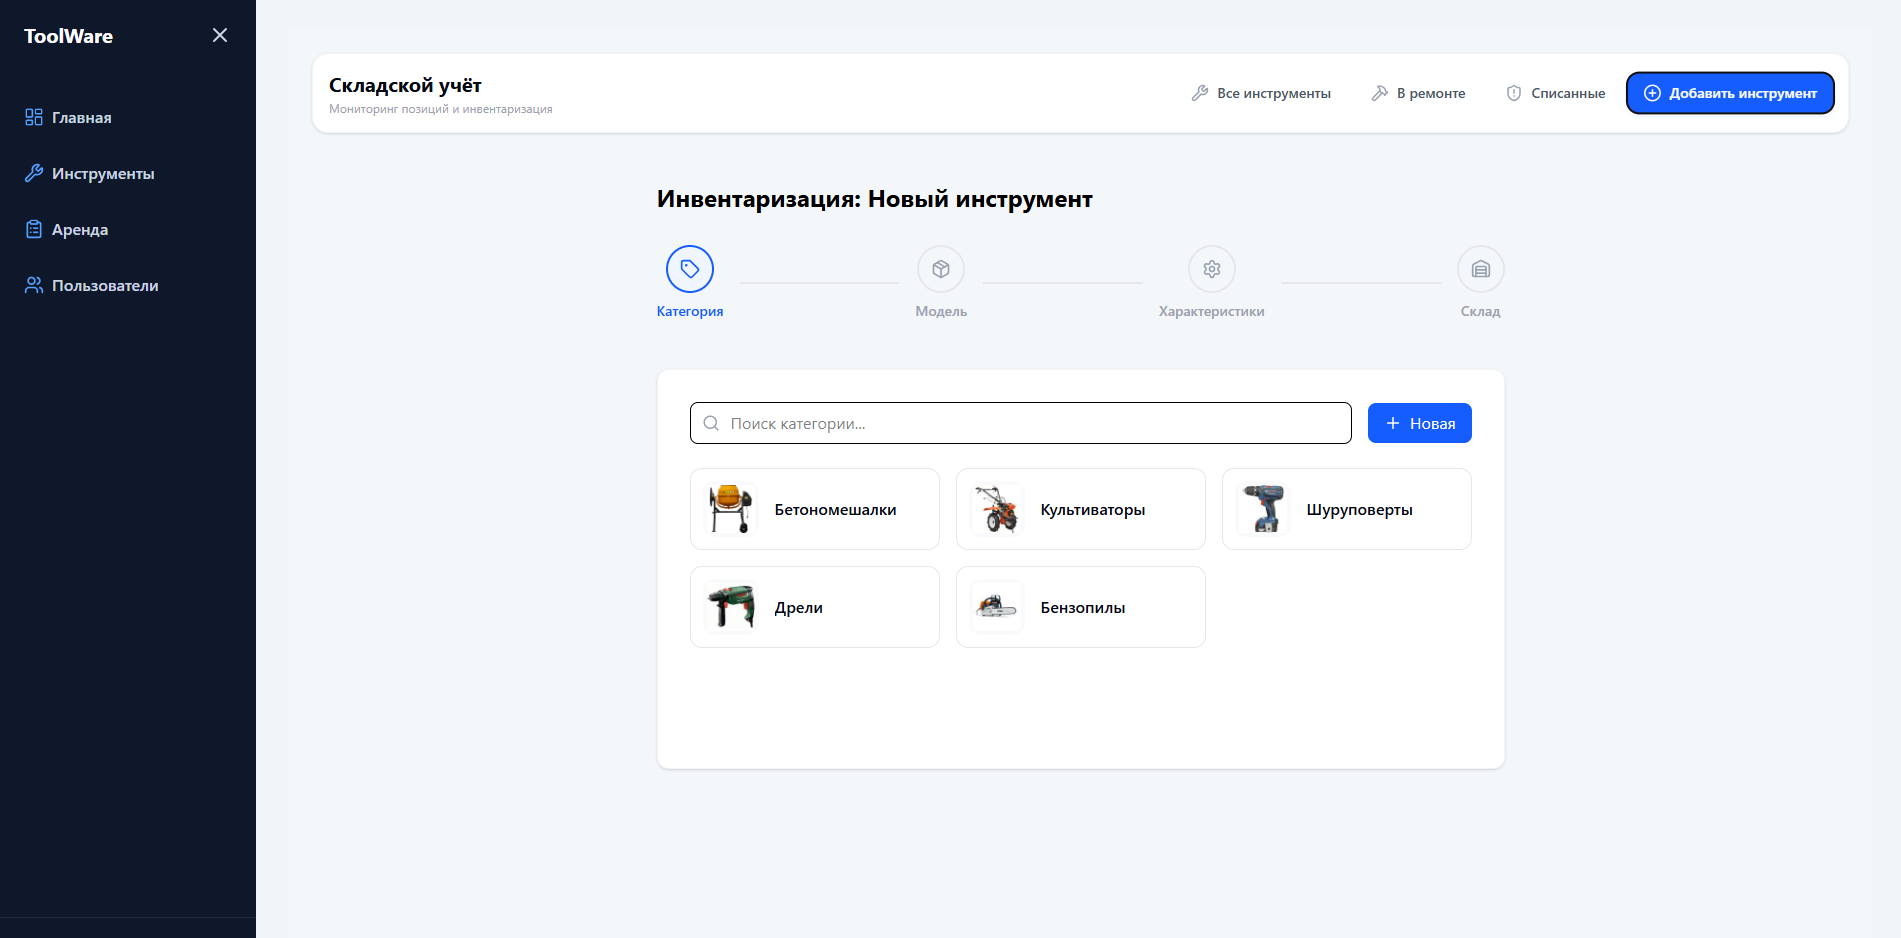This screenshot has width=1901, height=938.
Task: Open Аренда in the sidebar
Action: click(x=66, y=229)
